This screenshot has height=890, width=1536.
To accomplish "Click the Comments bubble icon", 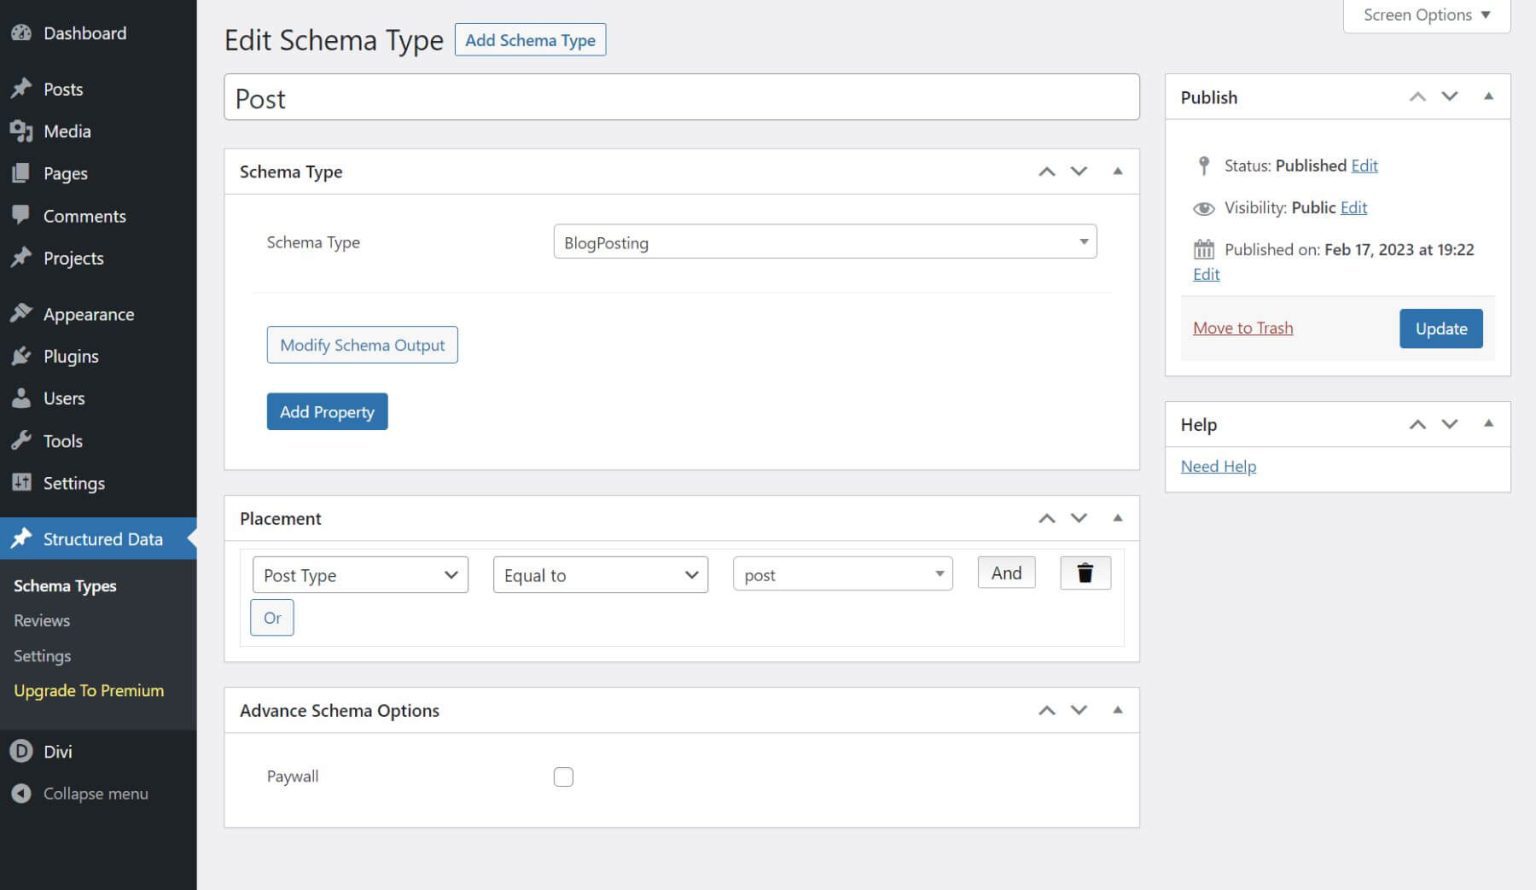I will [x=20, y=215].
